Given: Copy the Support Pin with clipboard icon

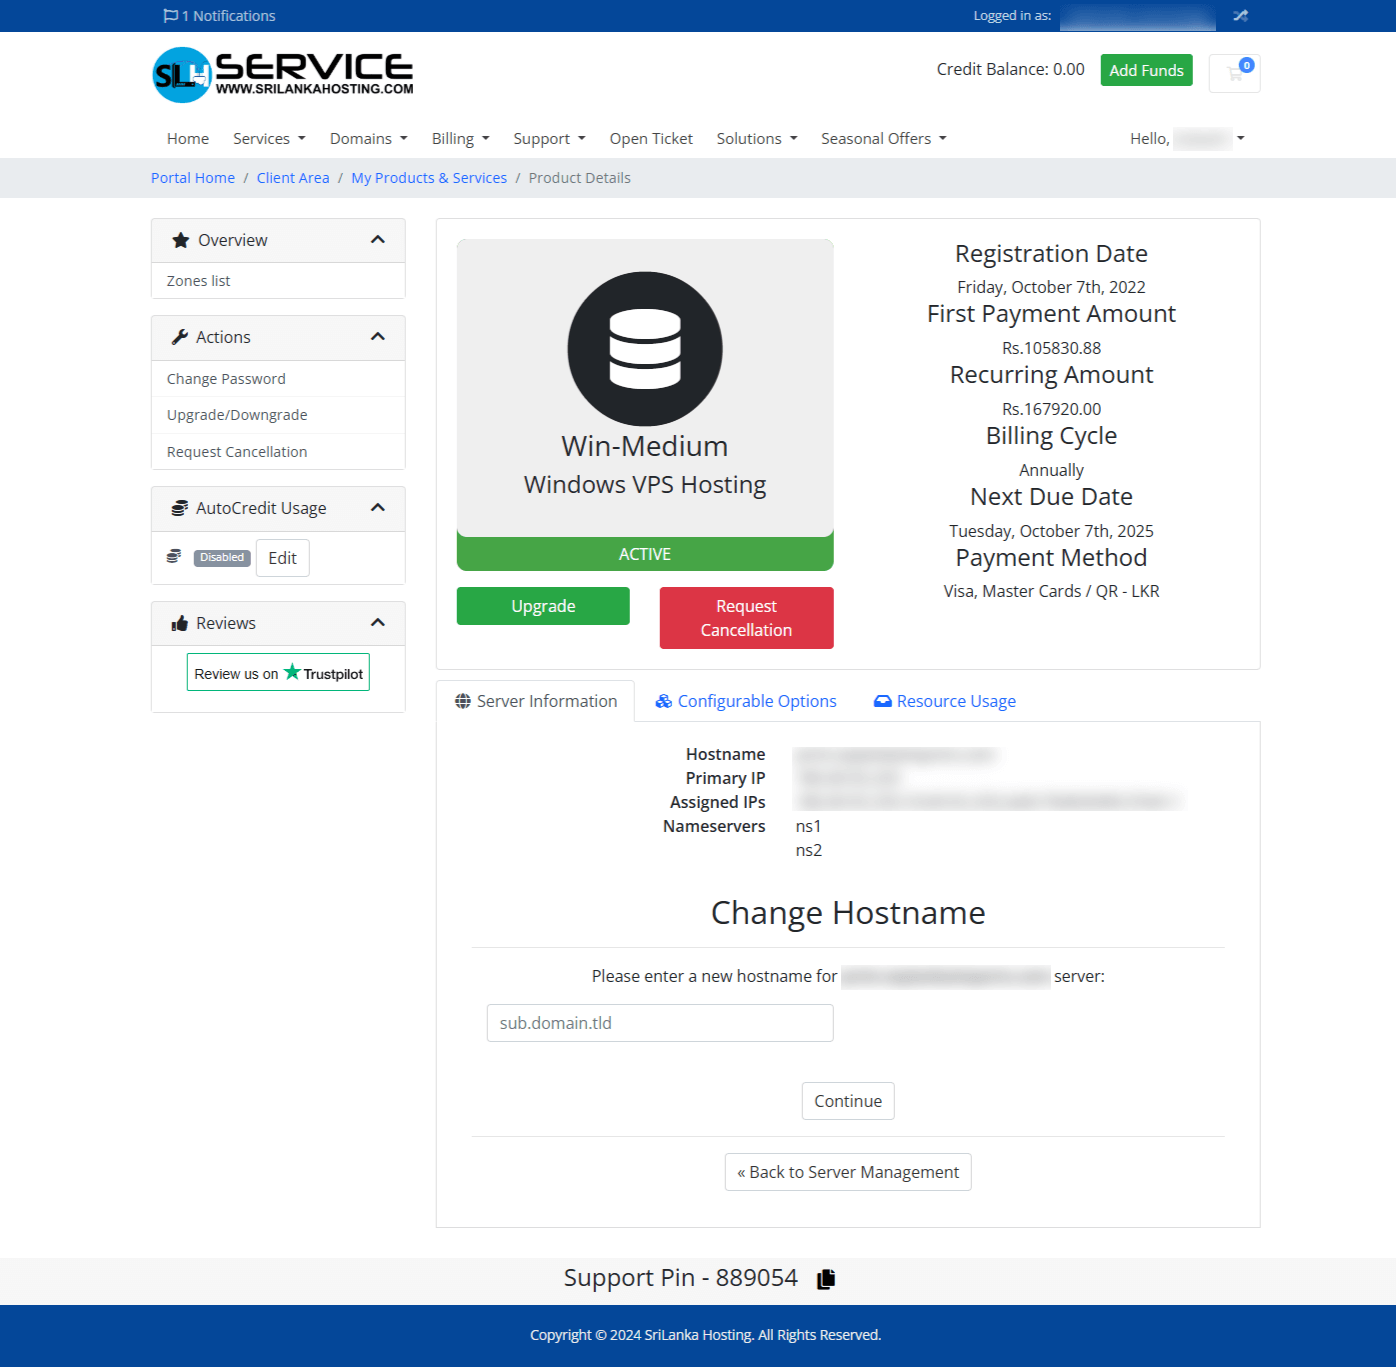Looking at the screenshot, I should (x=826, y=1279).
